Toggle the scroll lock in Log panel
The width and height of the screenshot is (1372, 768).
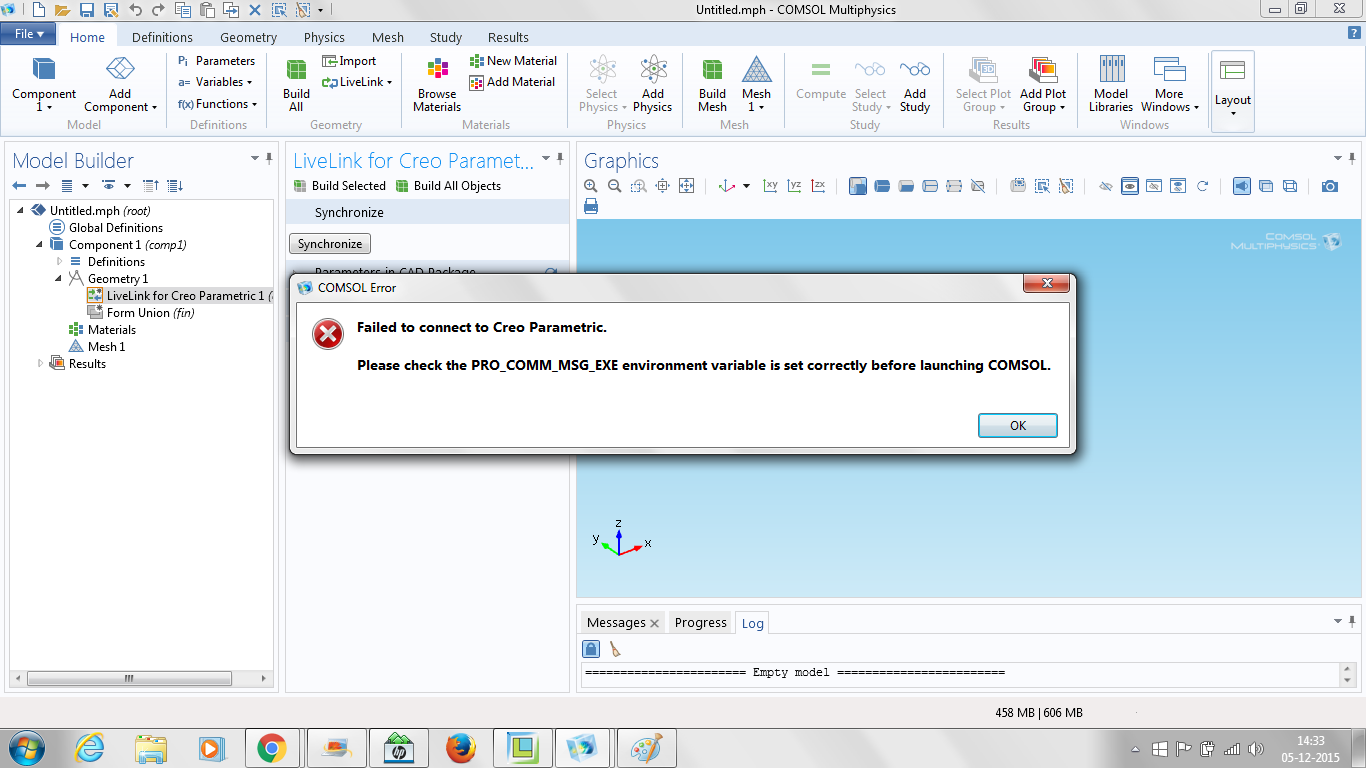(x=591, y=649)
